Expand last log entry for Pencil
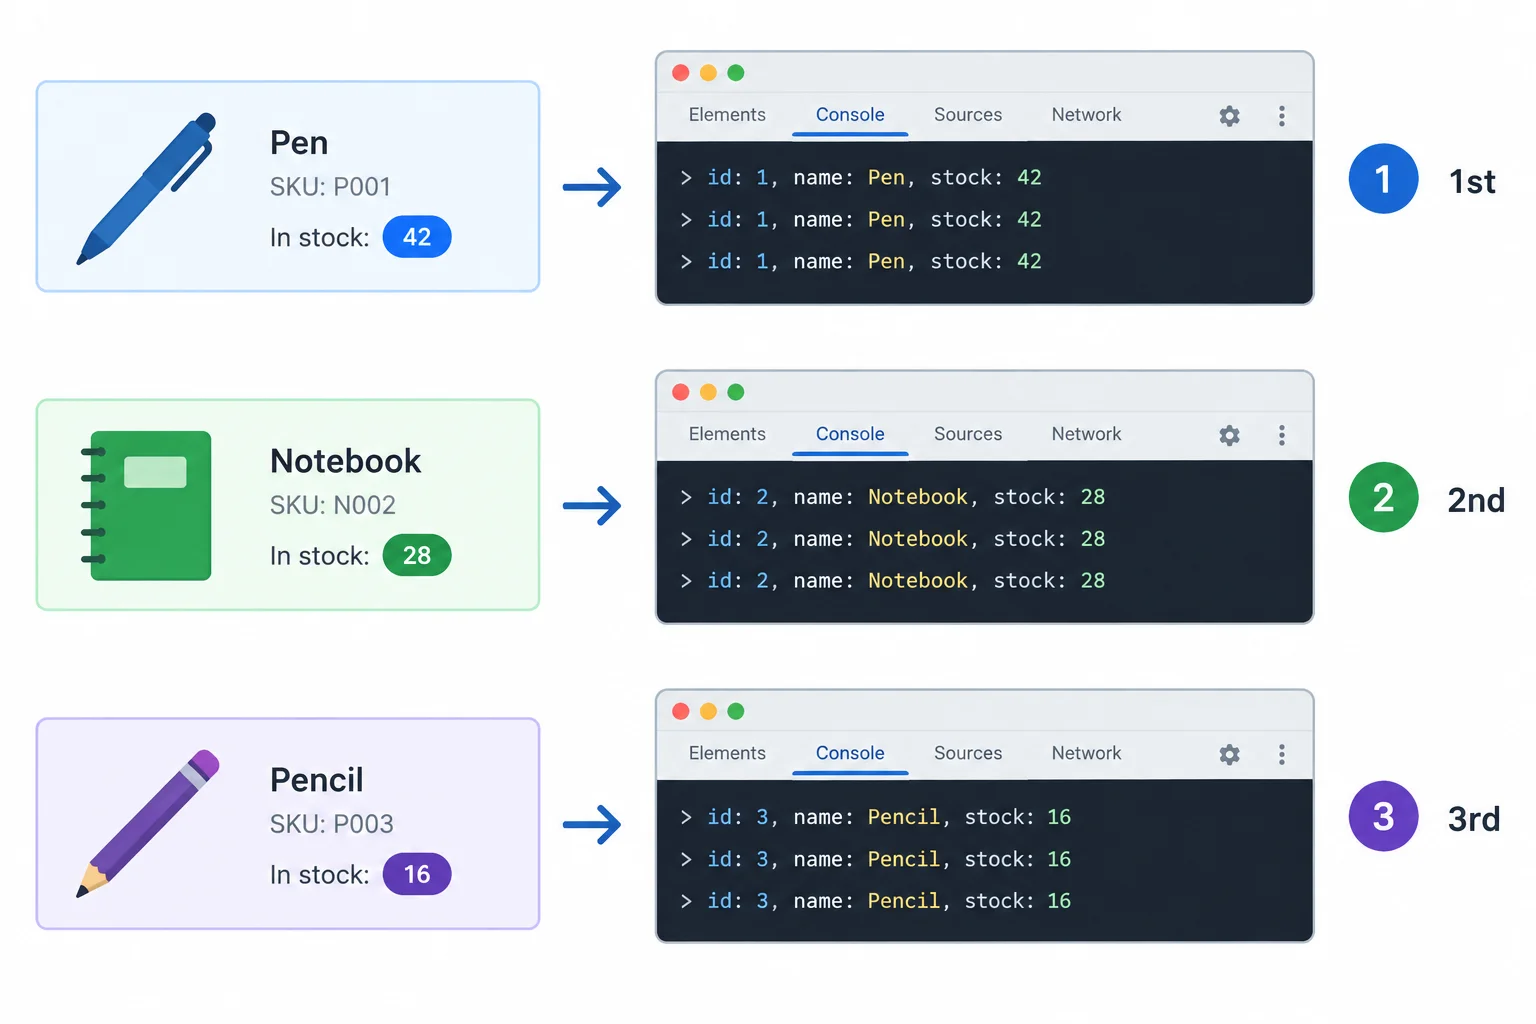 point(686,901)
